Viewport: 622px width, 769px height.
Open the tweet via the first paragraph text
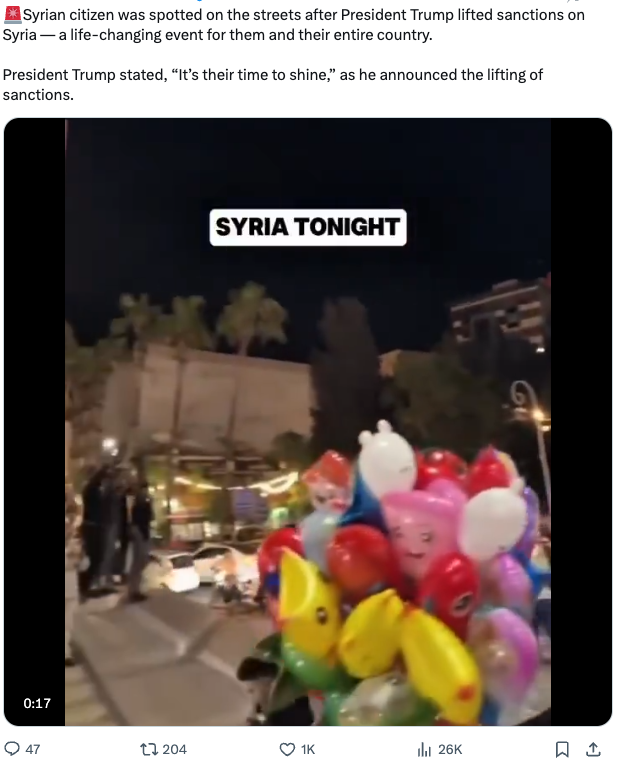(x=293, y=25)
